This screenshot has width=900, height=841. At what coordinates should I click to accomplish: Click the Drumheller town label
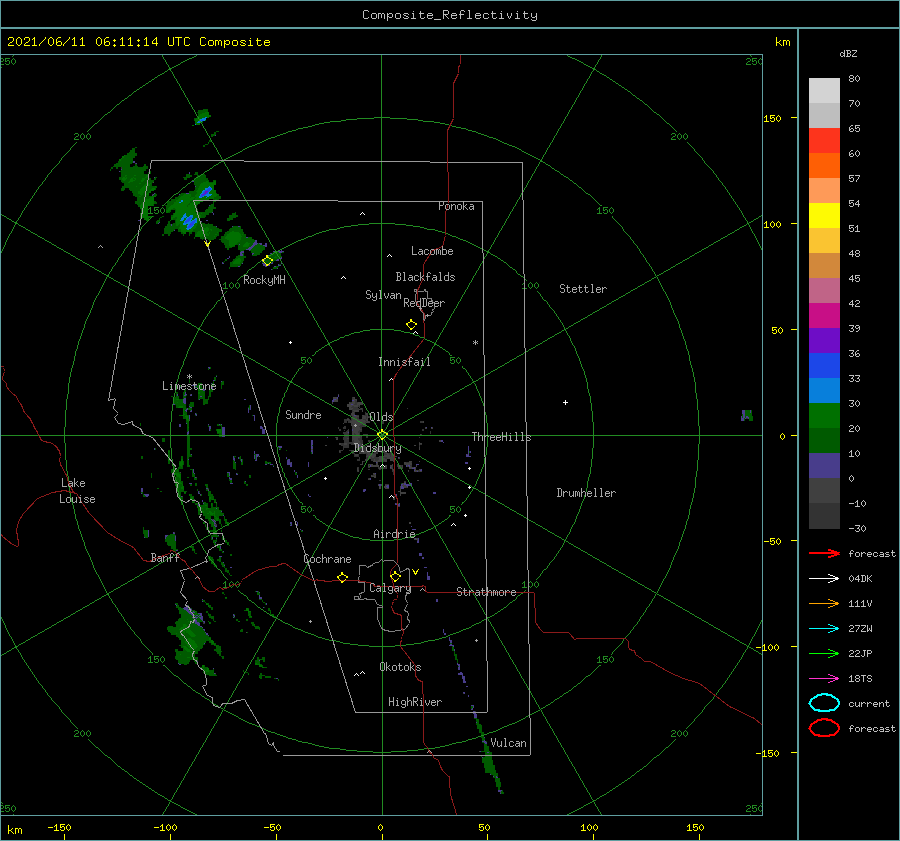(x=586, y=493)
